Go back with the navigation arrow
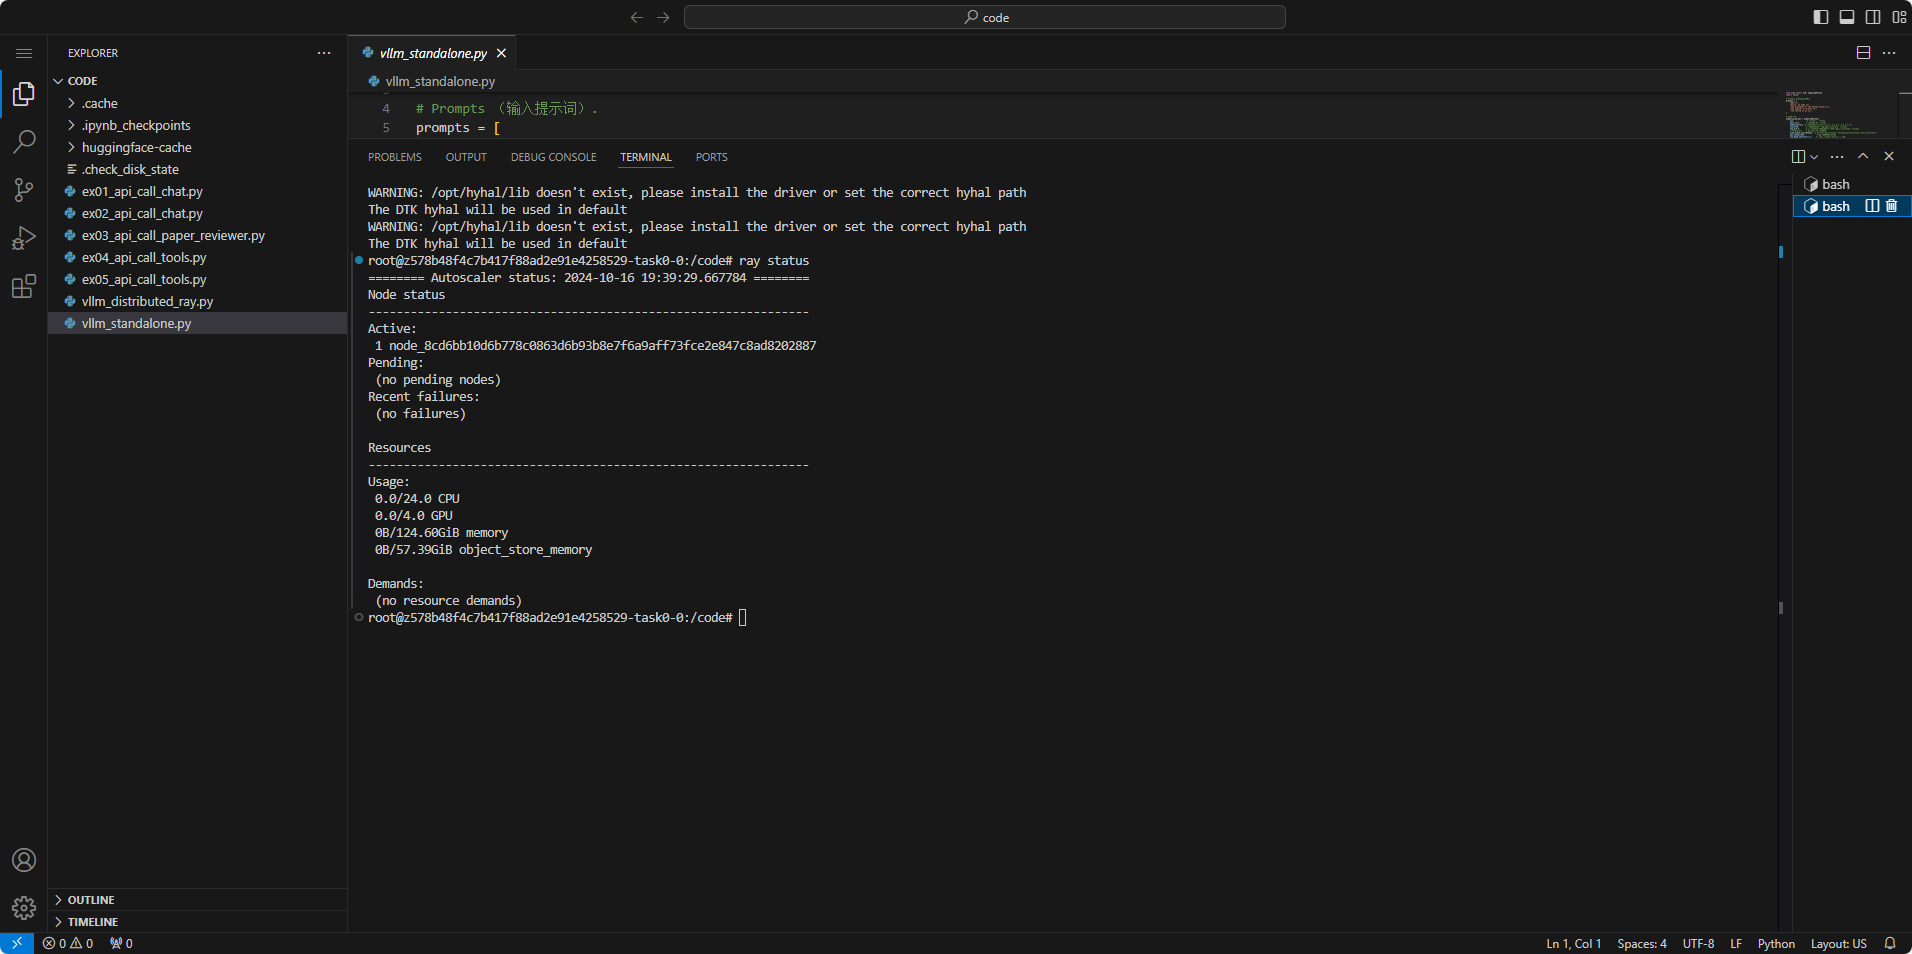 (x=637, y=17)
